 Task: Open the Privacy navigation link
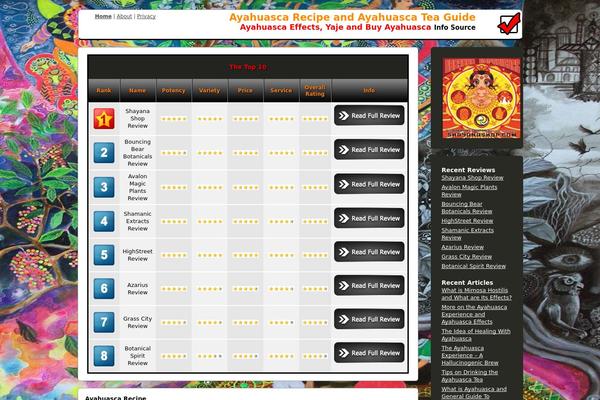coord(146,16)
